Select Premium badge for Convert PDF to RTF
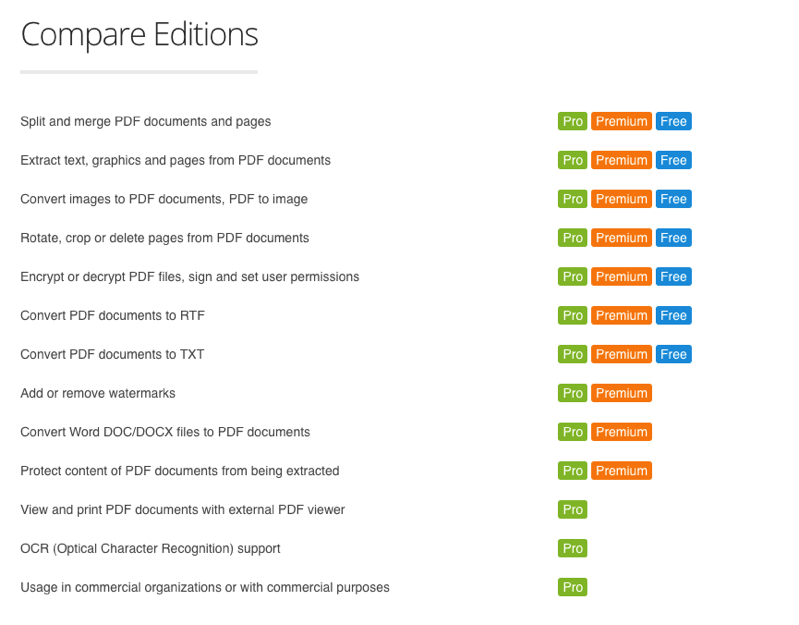Image resolution: width=799 pixels, height=625 pixels. coord(621,315)
